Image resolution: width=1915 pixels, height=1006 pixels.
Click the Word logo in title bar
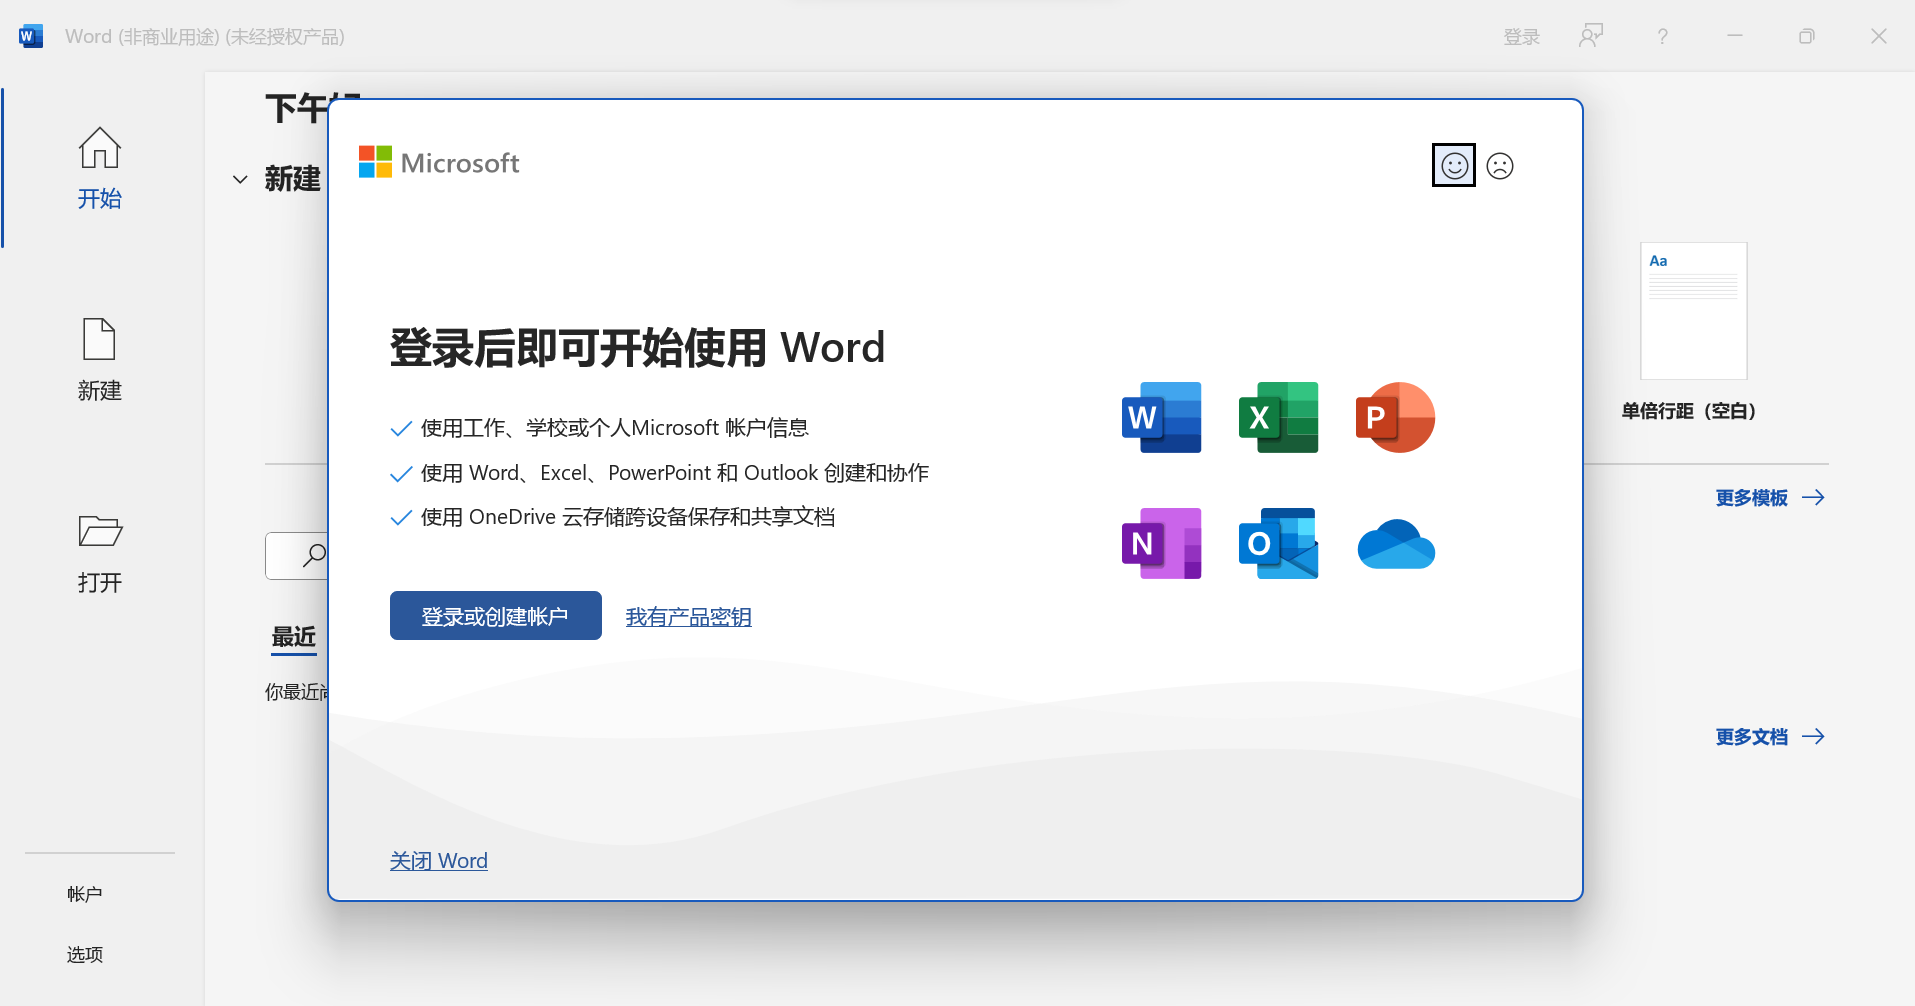point(31,37)
